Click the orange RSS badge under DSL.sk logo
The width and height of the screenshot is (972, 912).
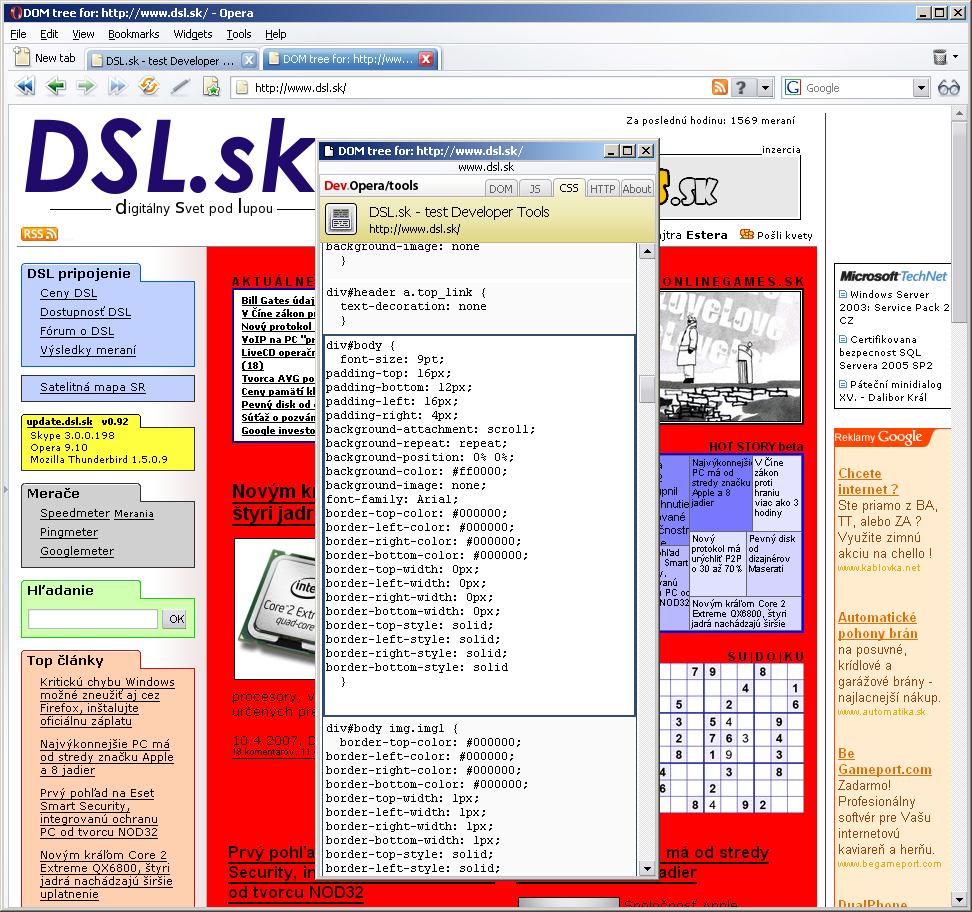pos(39,234)
